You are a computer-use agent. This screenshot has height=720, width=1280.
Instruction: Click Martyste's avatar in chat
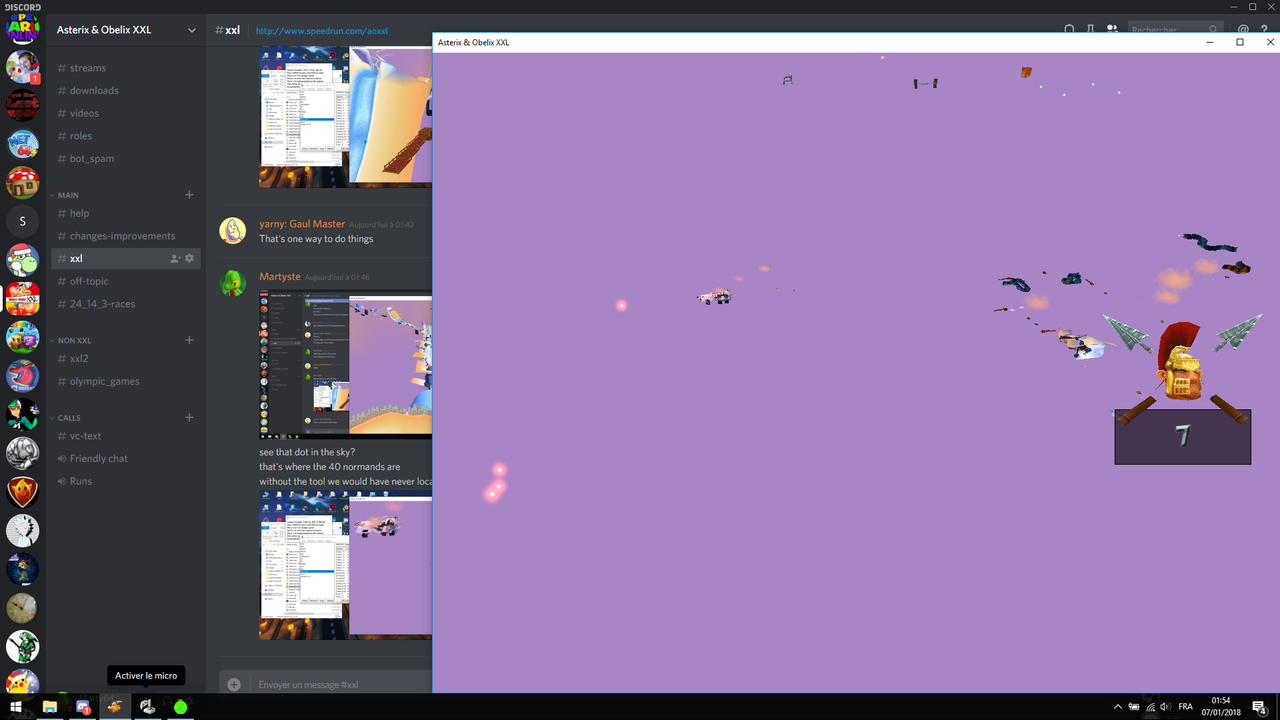coord(233,284)
